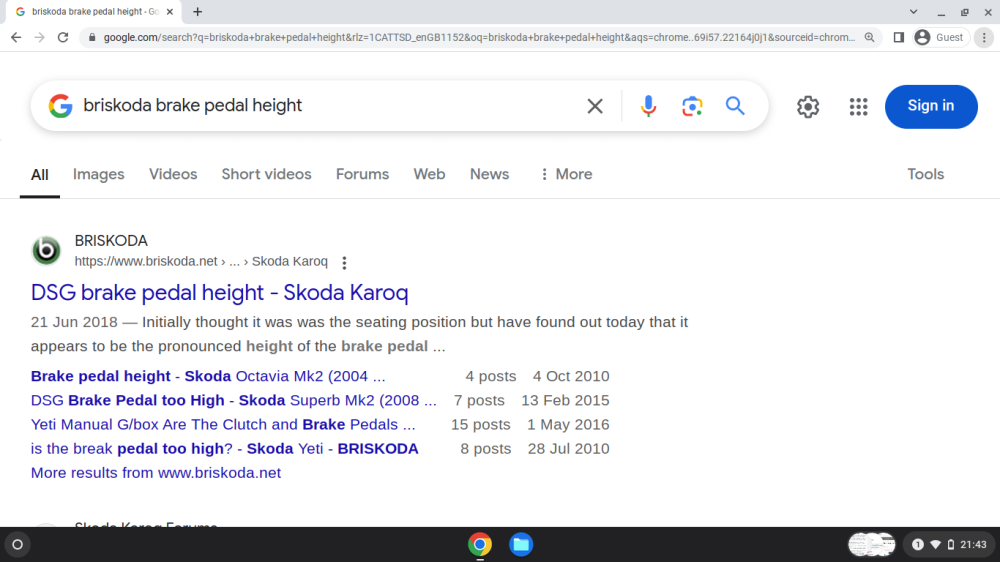Open the Google apps grid
The image size is (1000, 562).
(x=858, y=107)
